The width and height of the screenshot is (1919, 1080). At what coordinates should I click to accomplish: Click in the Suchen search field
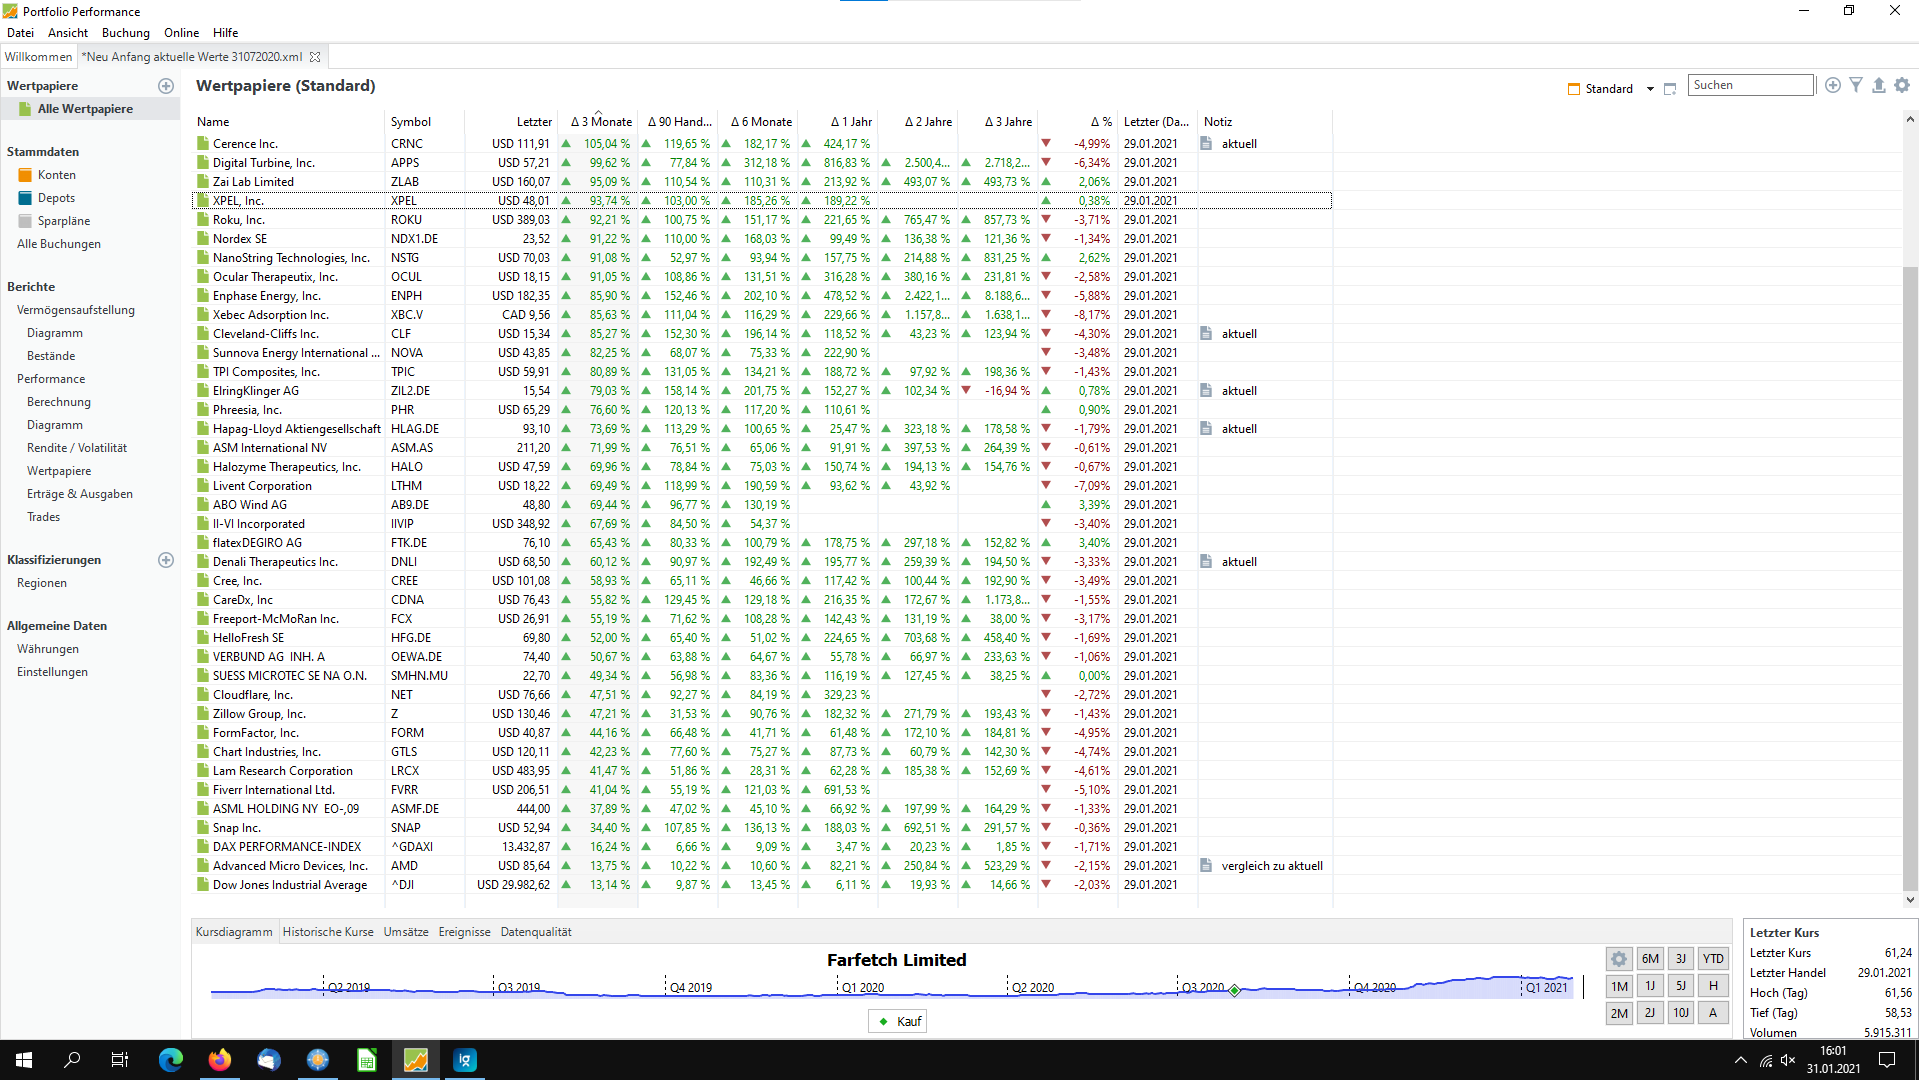[1751, 85]
